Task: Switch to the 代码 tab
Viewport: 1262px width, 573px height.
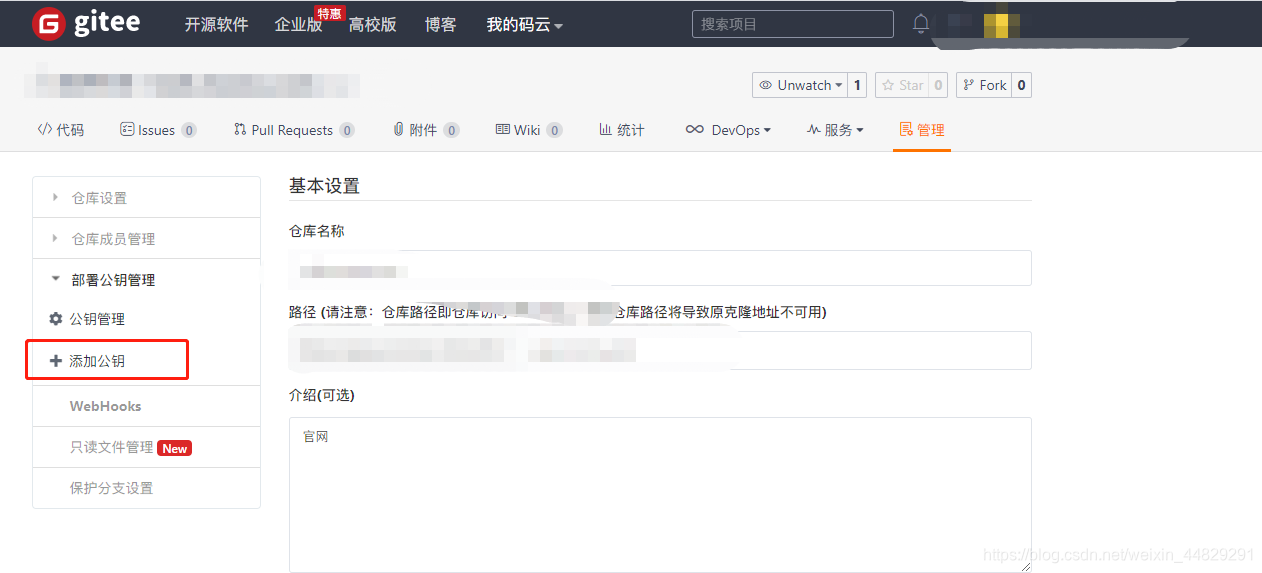Action: (61, 130)
